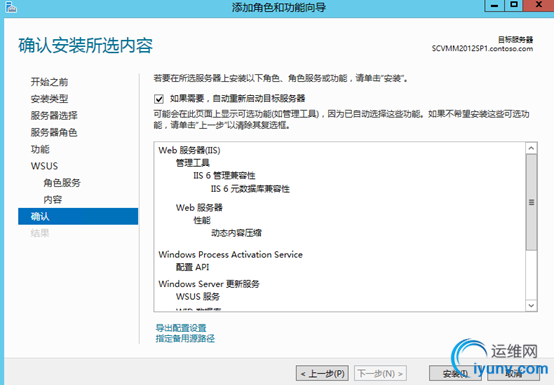This screenshot has height=385, width=554.
Task: Click the features list scrollbar thumb
Action: click(531, 202)
